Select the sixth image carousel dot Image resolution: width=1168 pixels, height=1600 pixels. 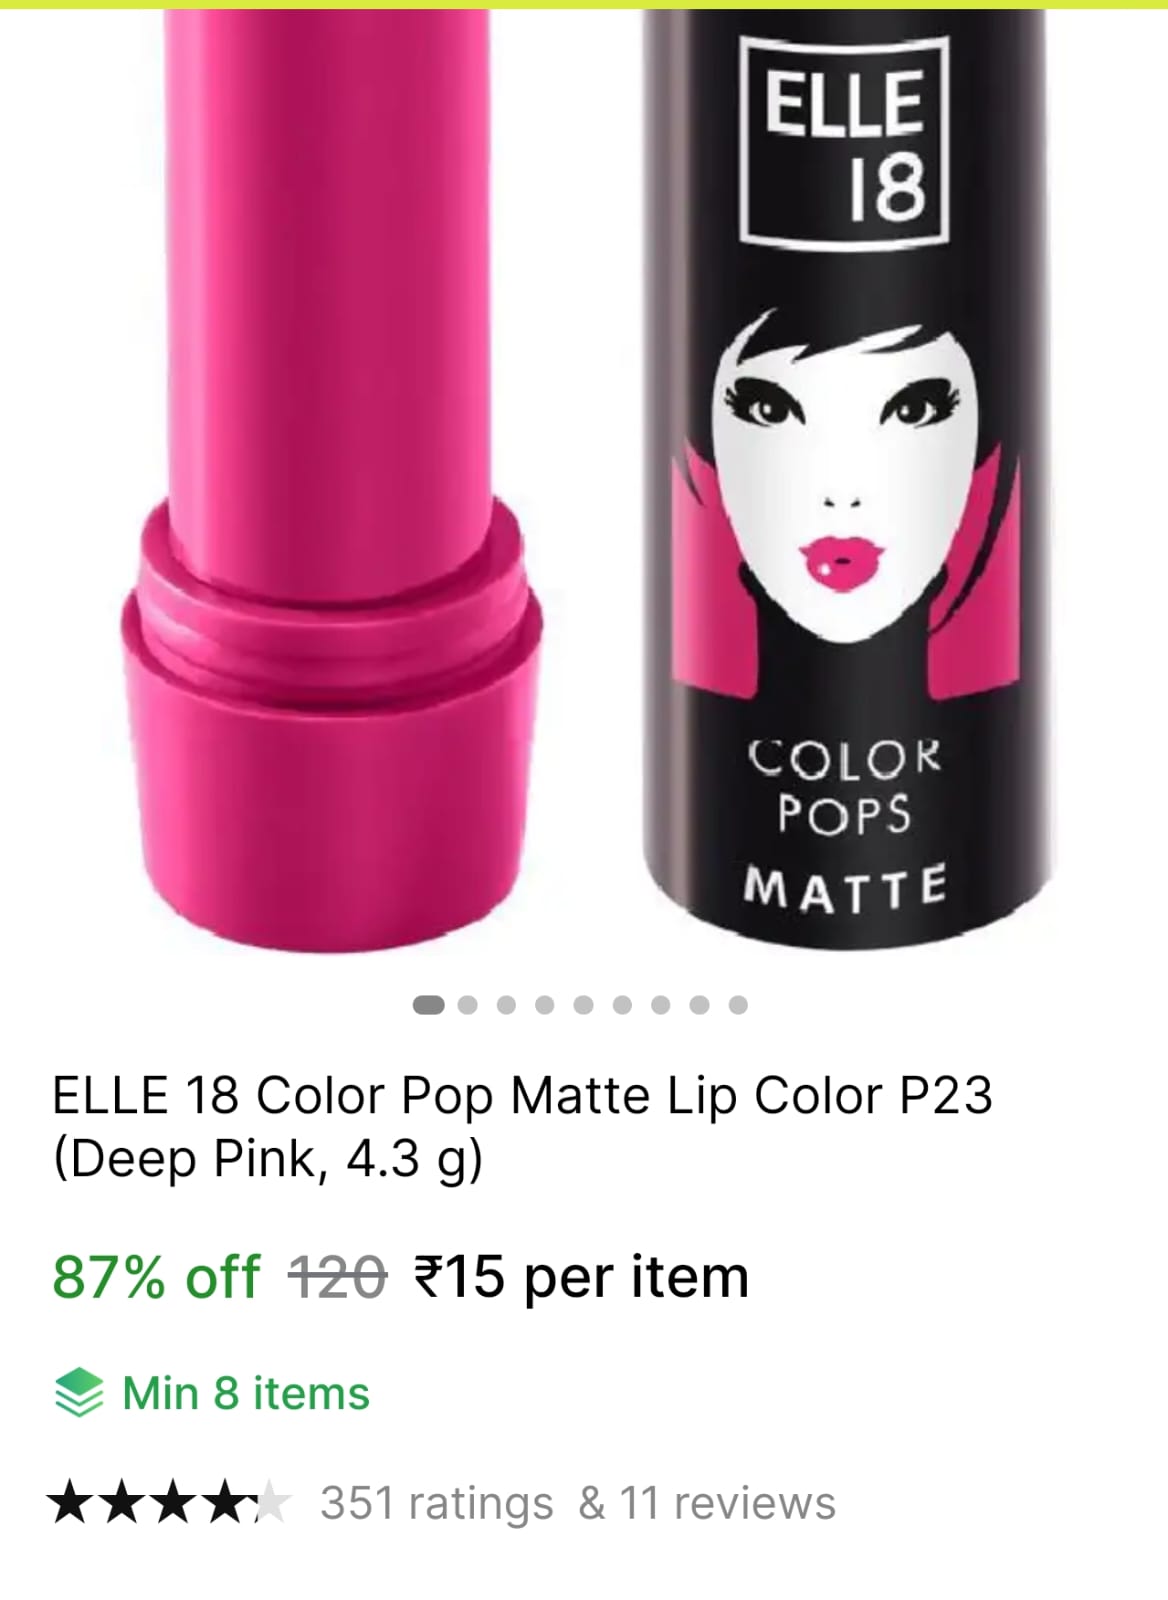coord(622,1005)
